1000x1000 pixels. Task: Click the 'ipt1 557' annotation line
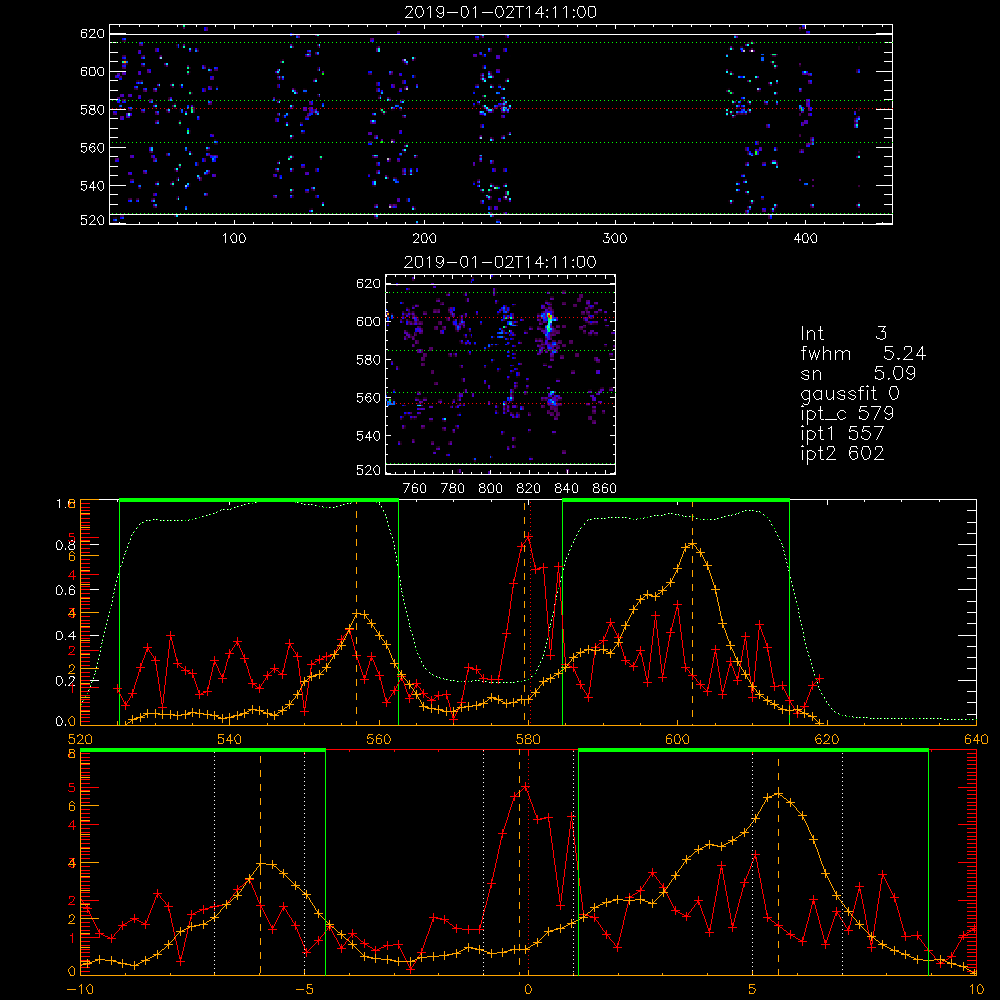[x=842, y=433]
